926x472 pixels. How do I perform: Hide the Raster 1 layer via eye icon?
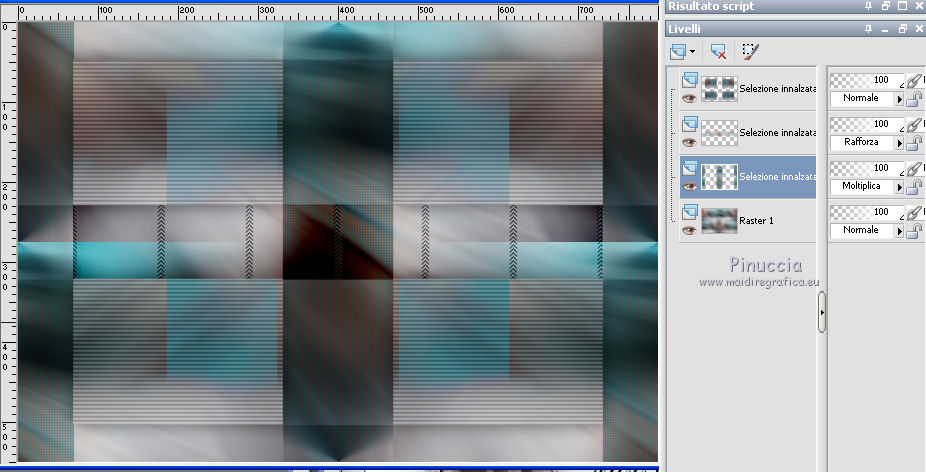pyautogui.click(x=689, y=230)
